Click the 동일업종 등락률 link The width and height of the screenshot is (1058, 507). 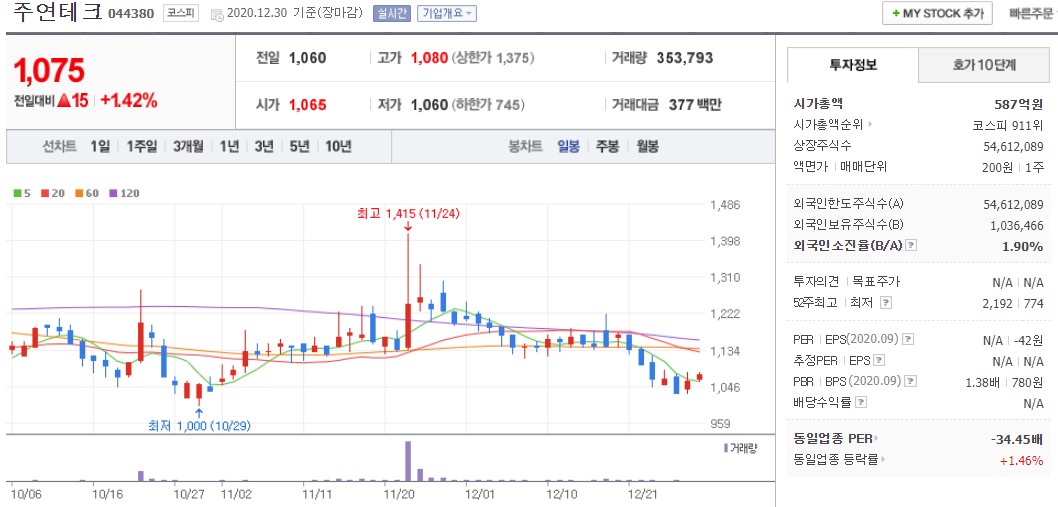836,460
